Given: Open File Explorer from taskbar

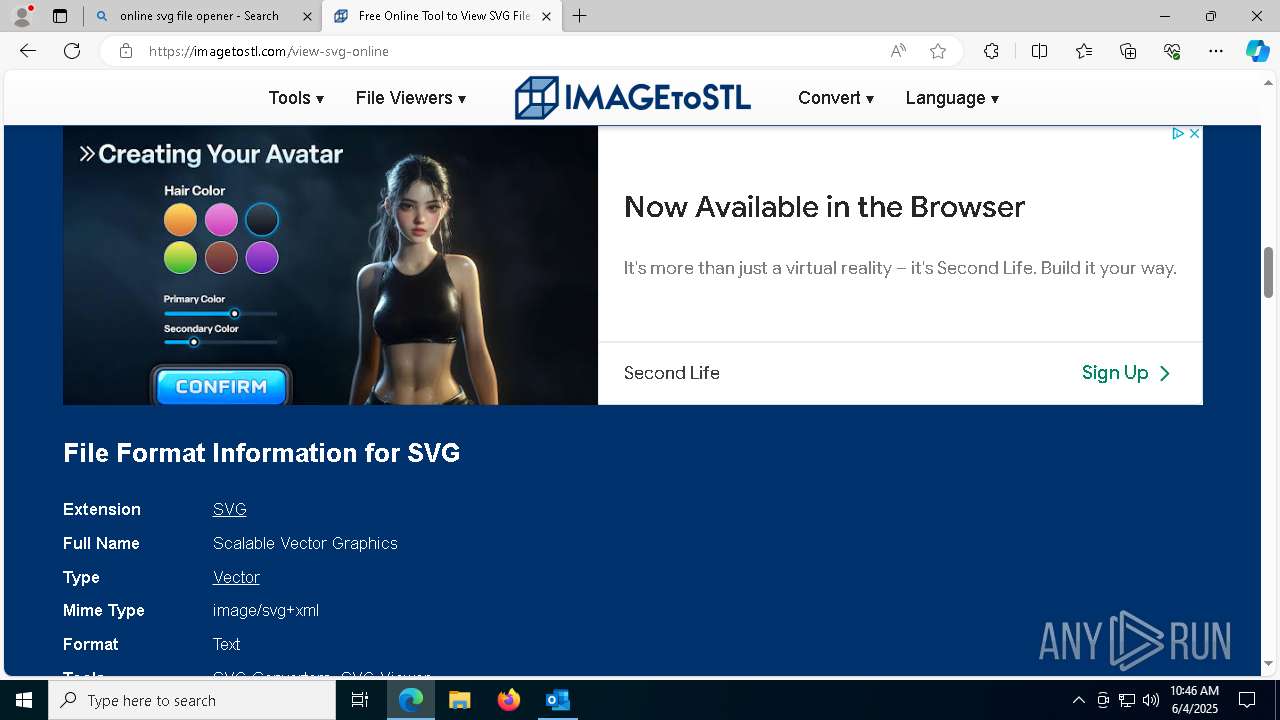Looking at the screenshot, I should pyautogui.click(x=459, y=700).
